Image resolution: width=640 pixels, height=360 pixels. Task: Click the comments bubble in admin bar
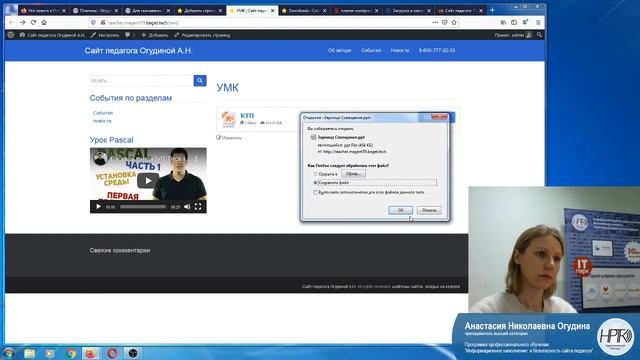(x=128, y=35)
